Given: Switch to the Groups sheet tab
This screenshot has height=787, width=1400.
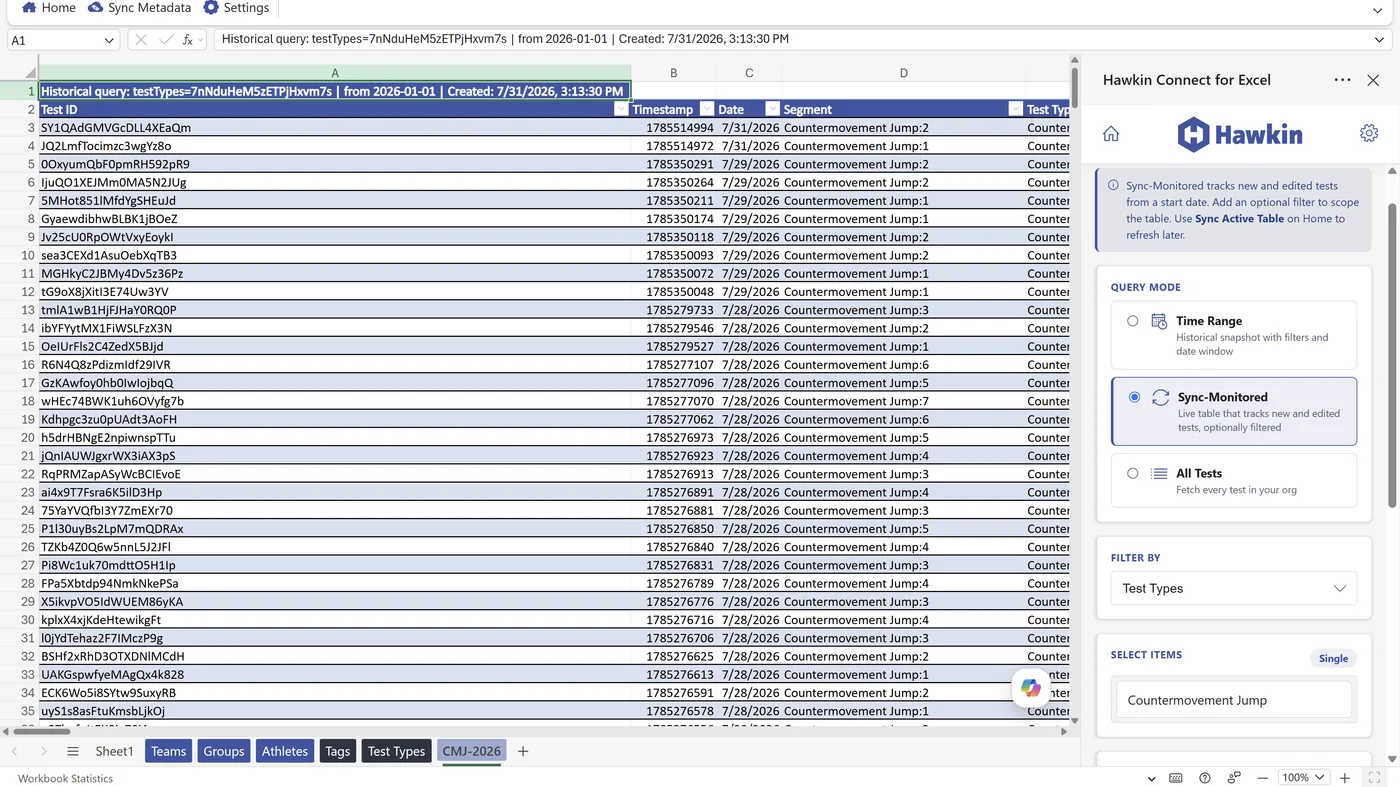Looking at the screenshot, I should (224, 751).
